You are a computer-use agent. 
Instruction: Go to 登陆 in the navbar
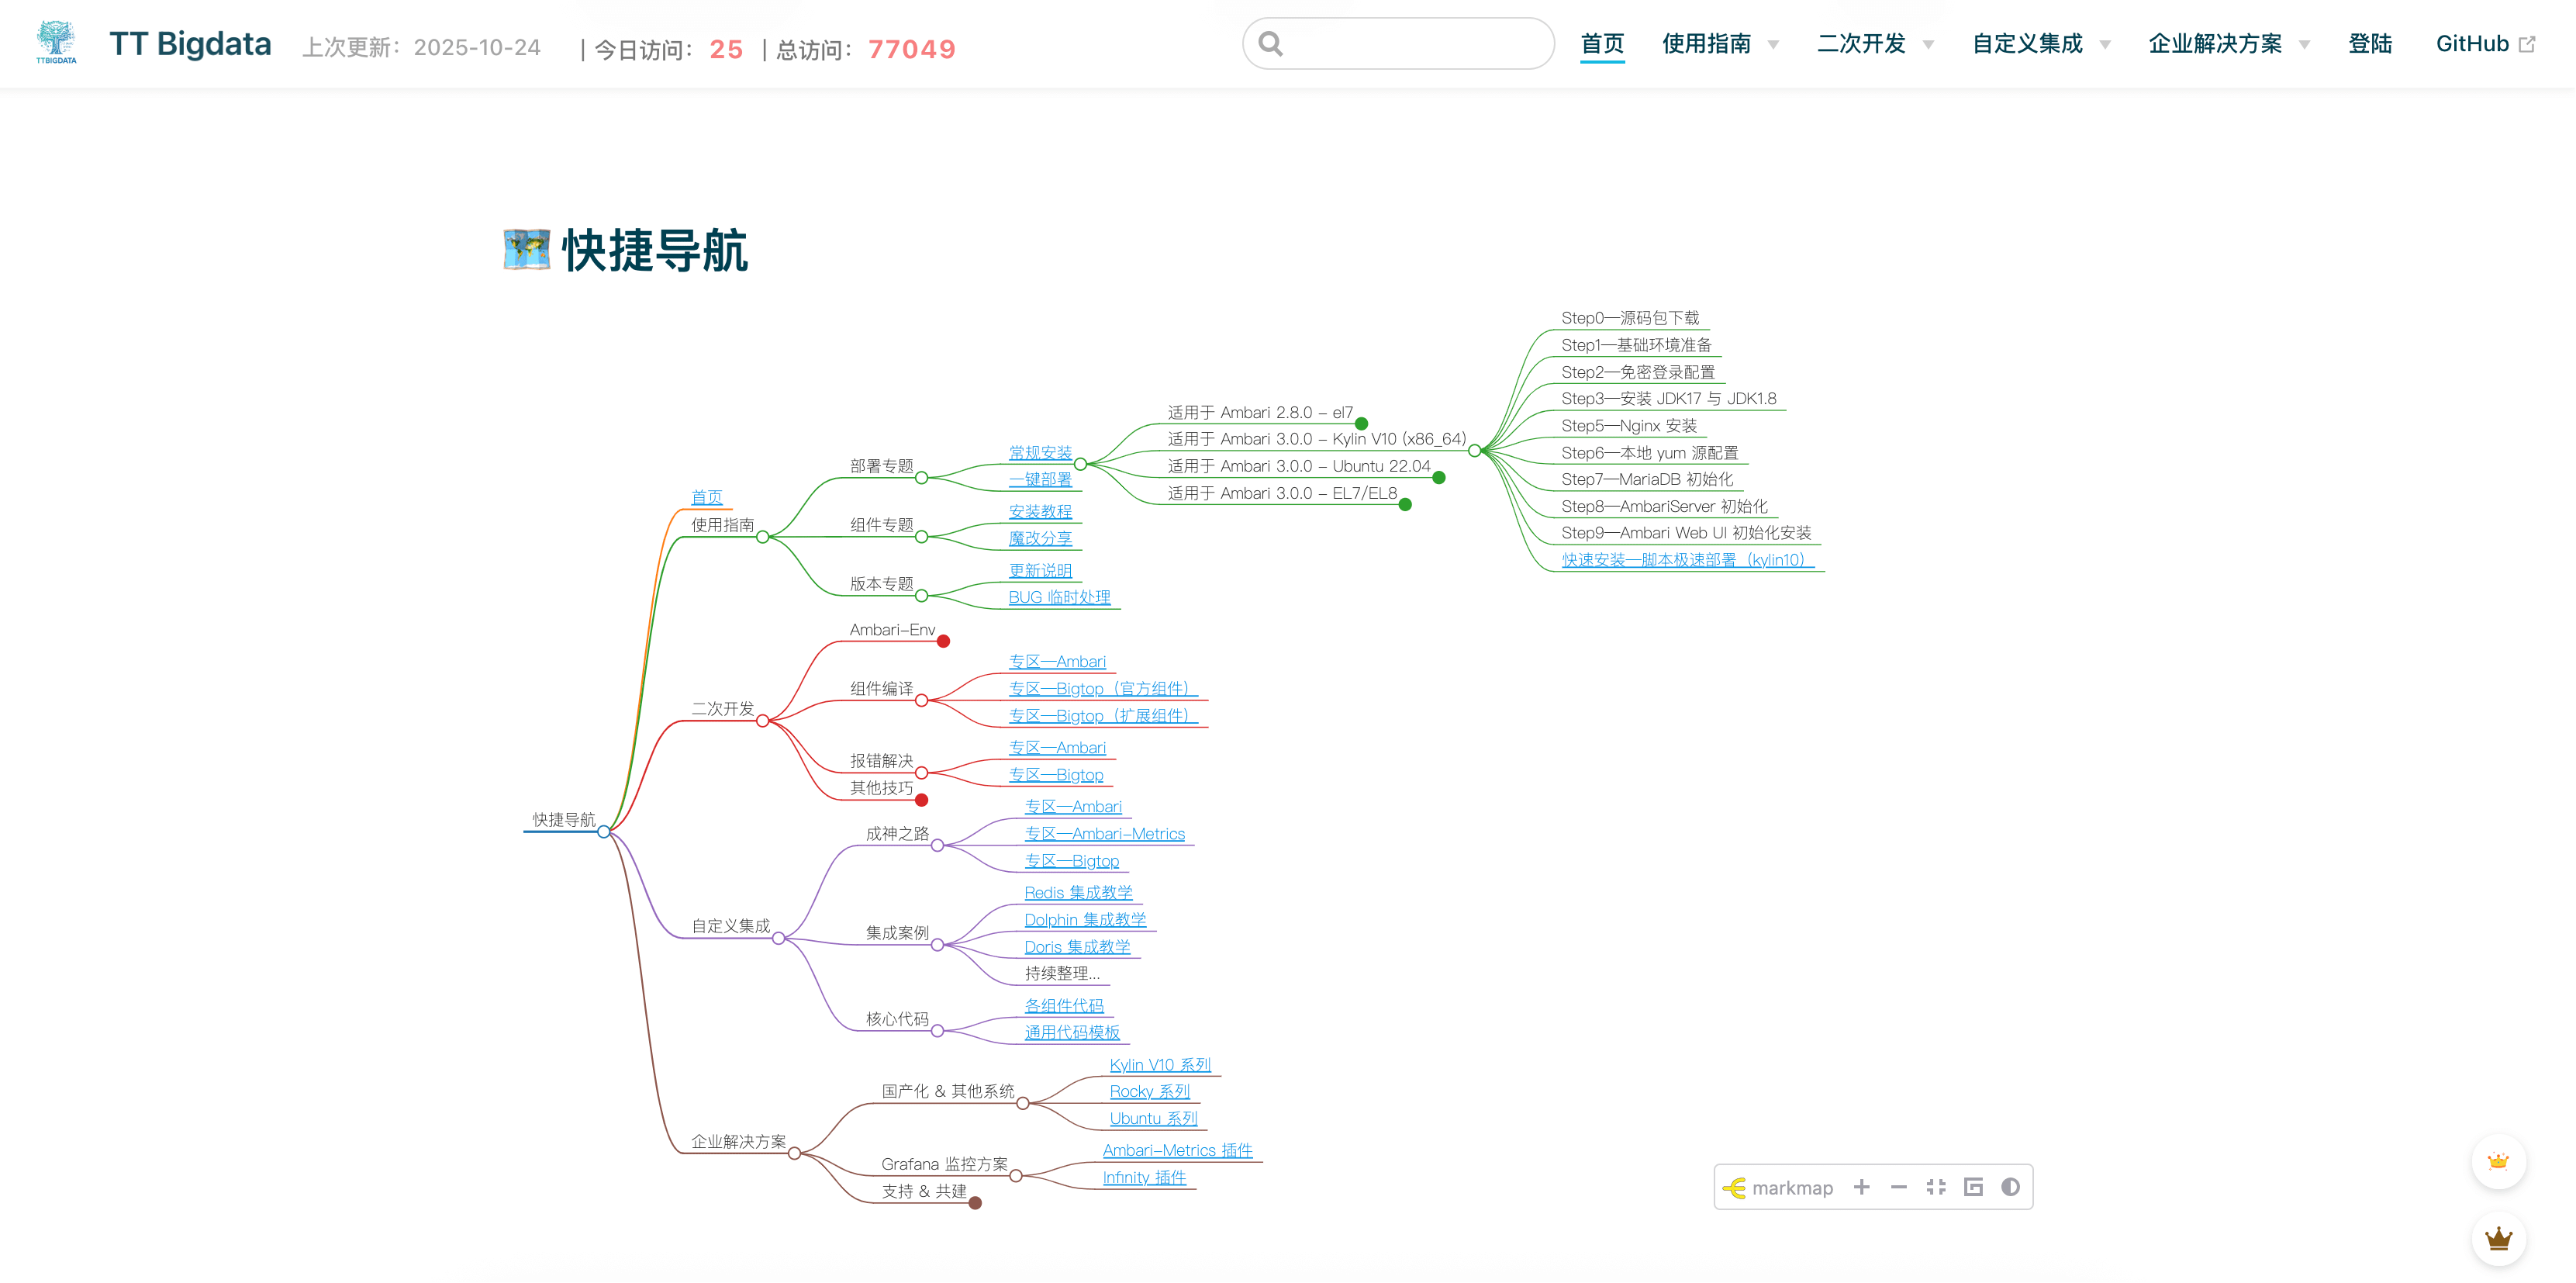[2369, 44]
